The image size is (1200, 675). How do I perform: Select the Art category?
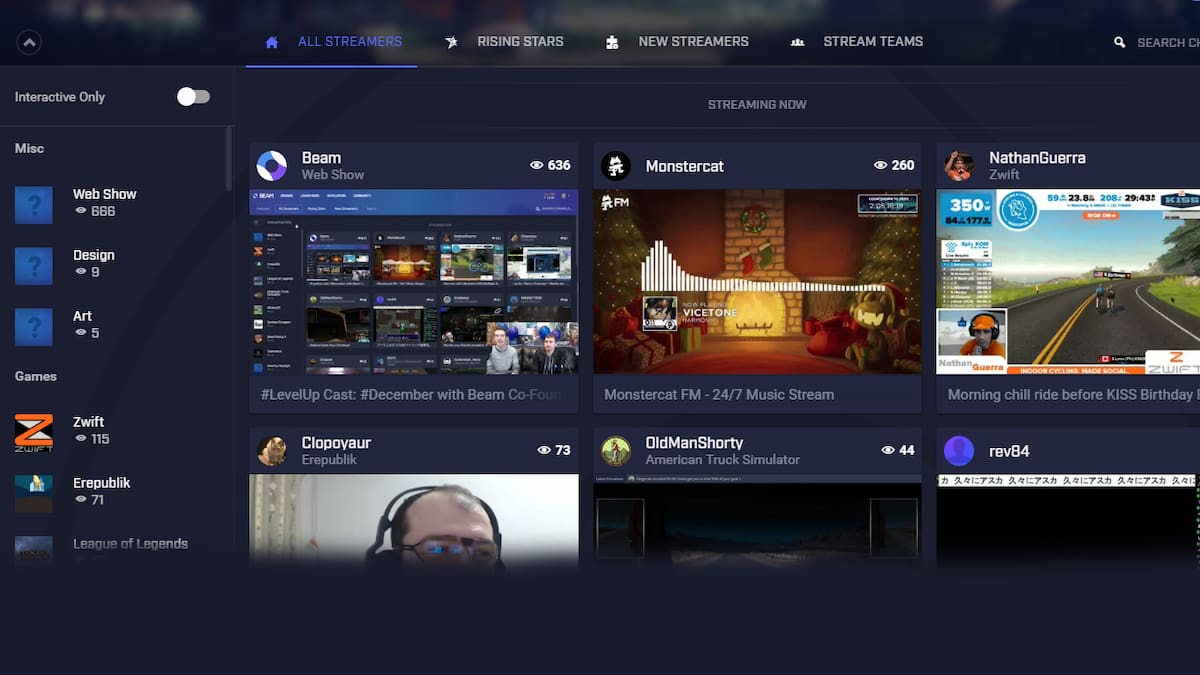(x=116, y=325)
